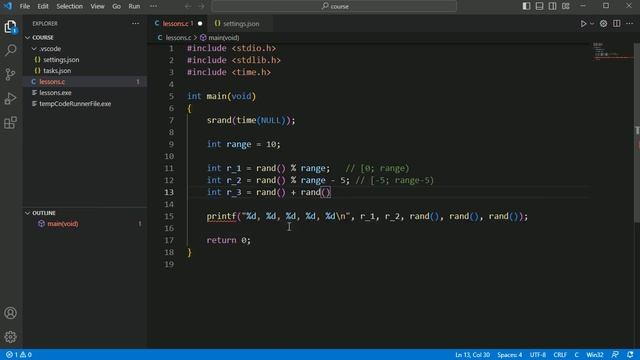Click the feedback icon in status bar
This screenshot has height=360, width=640.
[x=615, y=355]
